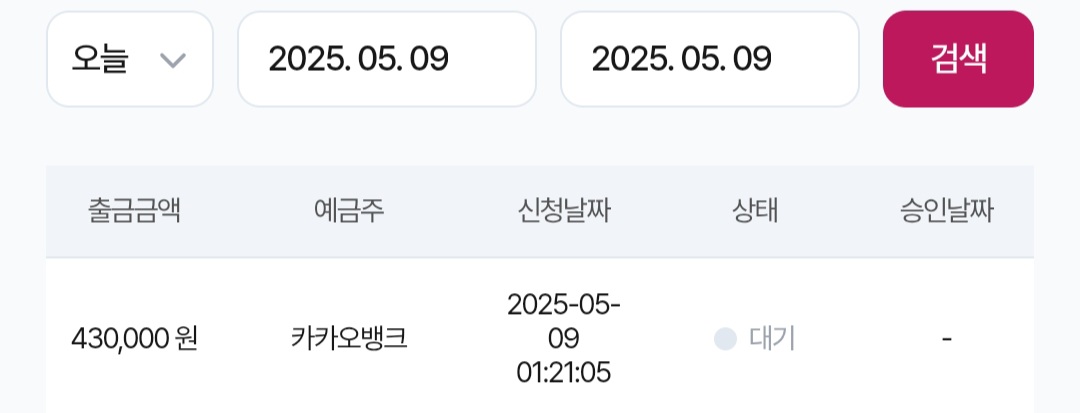Click the chevron arrow beside 오늘
Screen dimensions: 1080x413
[173, 60]
